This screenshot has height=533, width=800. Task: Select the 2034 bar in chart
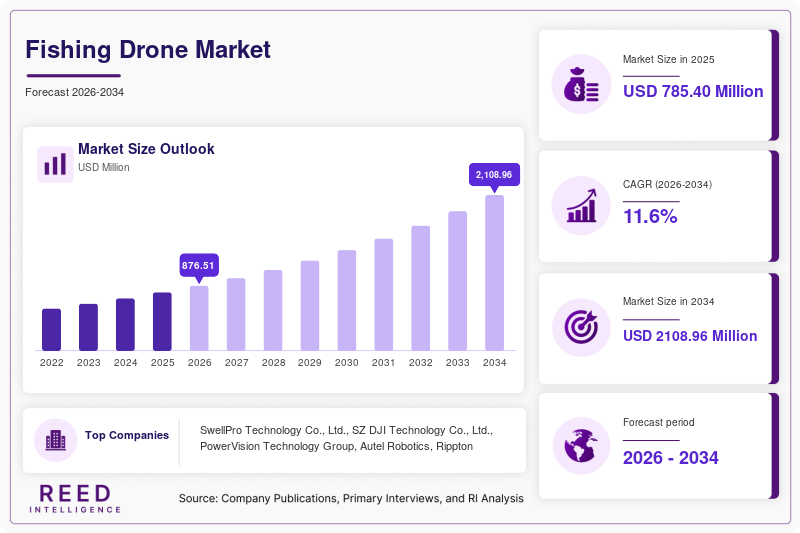[x=494, y=273]
